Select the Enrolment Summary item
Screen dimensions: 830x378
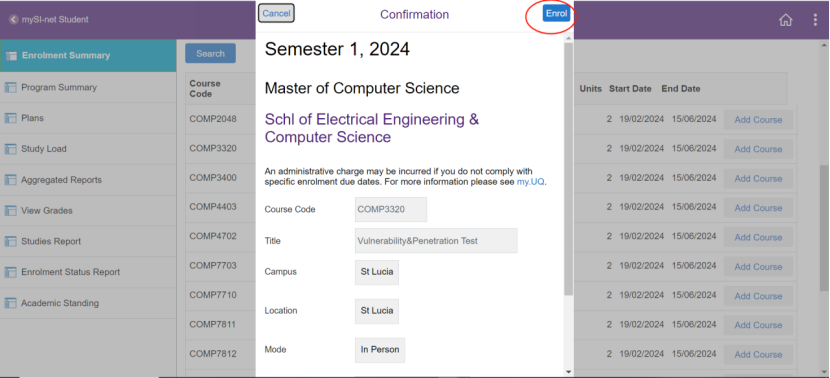pyautogui.click(x=88, y=56)
